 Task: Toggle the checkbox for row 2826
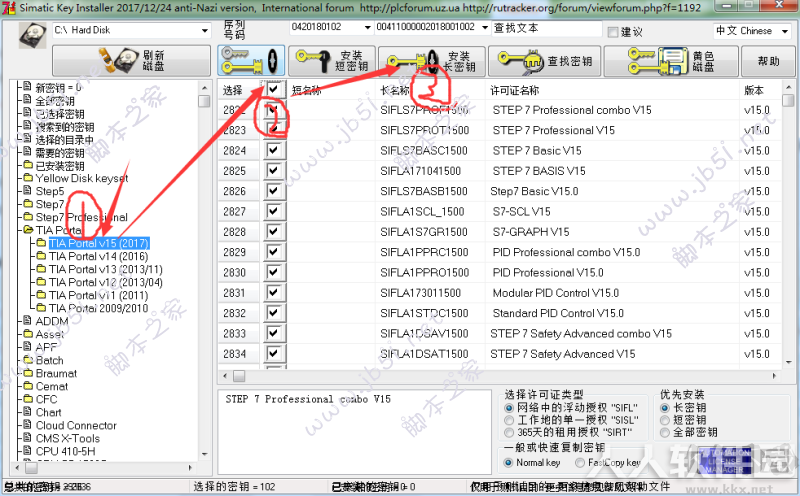[x=273, y=191]
